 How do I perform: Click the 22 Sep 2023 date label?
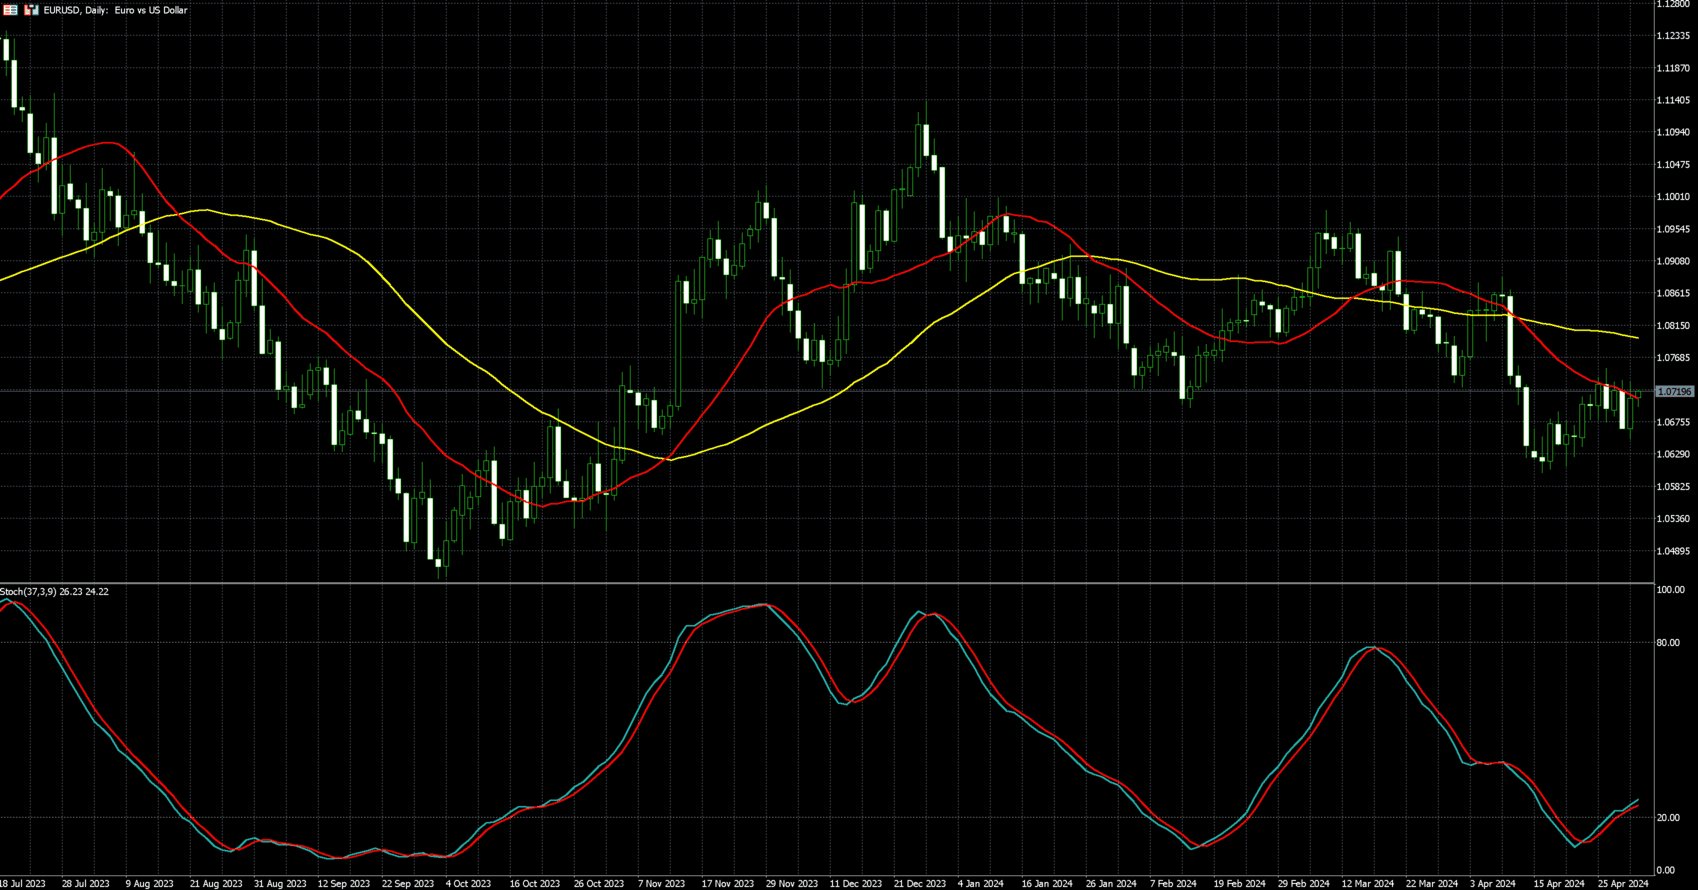408,884
